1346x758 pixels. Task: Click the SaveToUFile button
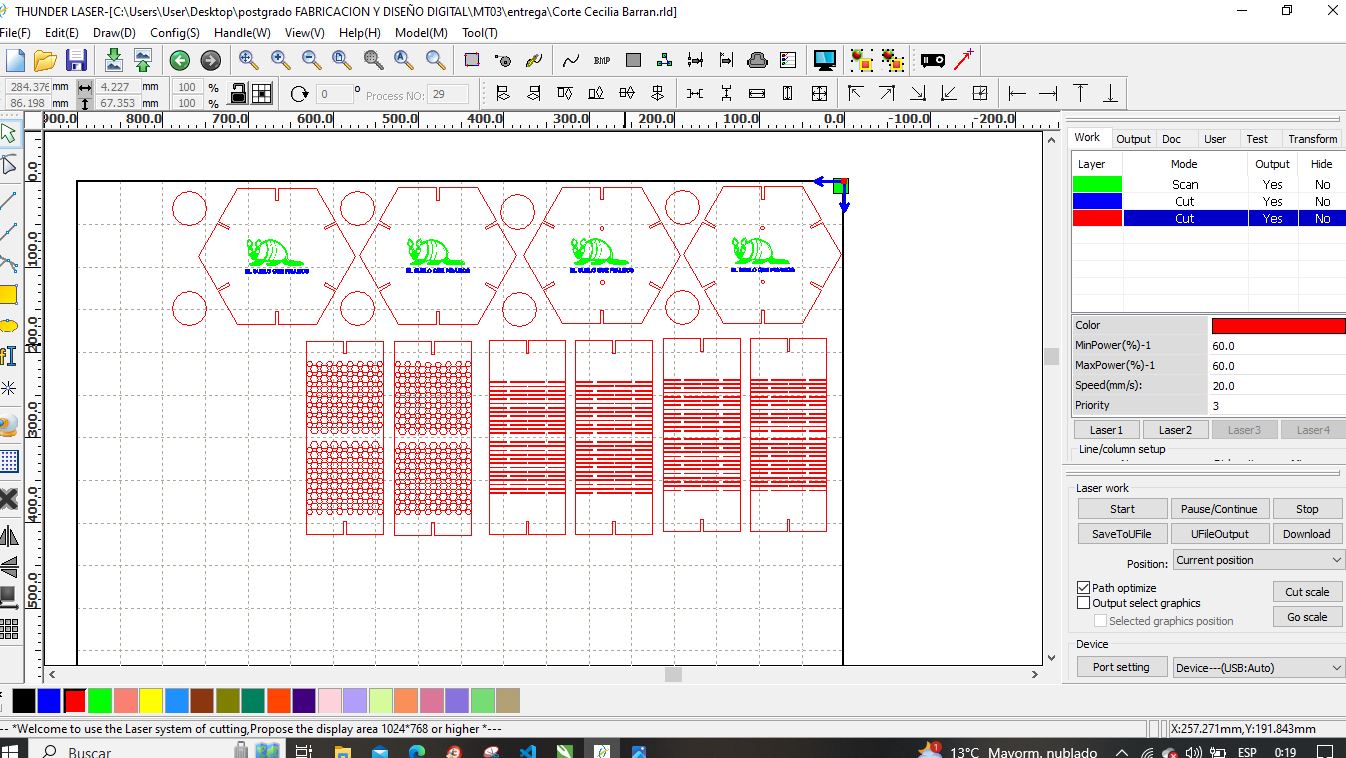pyautogui.click(x=1122, y=534)
